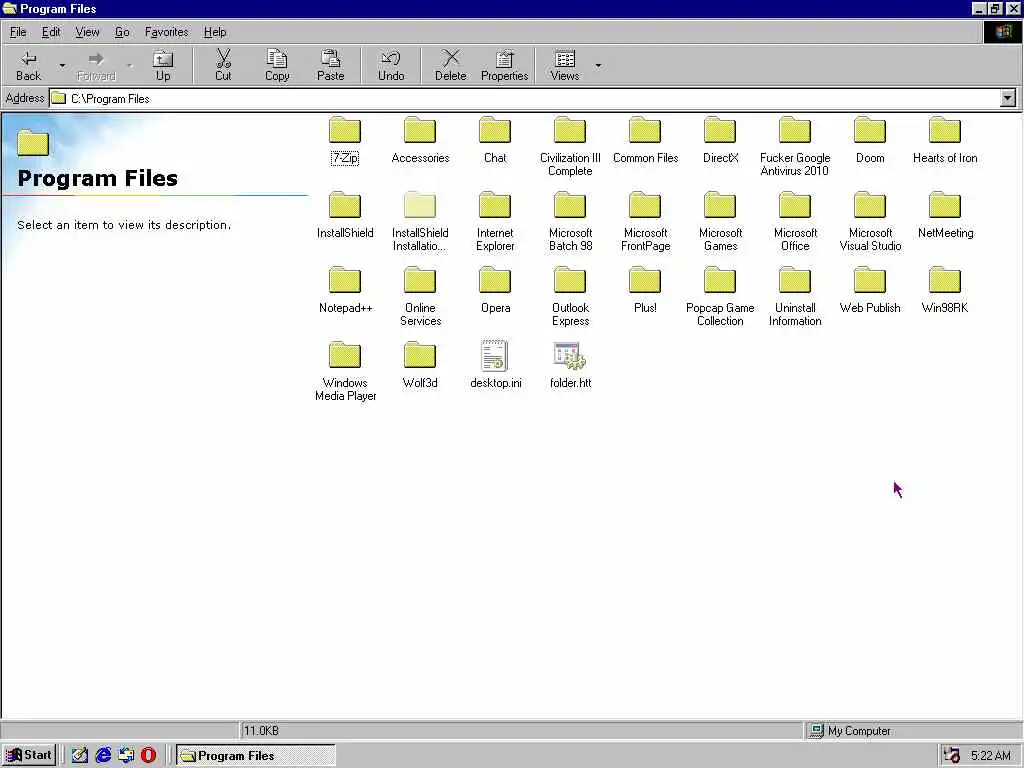Select the Notepad++ folder
This screenshot has height=768, width=1024.
tap(345, 291)
